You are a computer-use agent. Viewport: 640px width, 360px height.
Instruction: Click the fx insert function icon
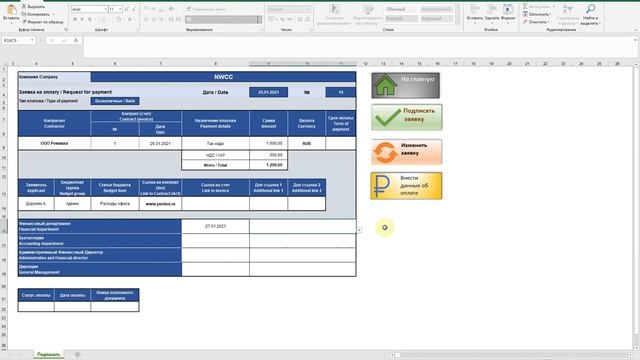click(x=76, y=40)
